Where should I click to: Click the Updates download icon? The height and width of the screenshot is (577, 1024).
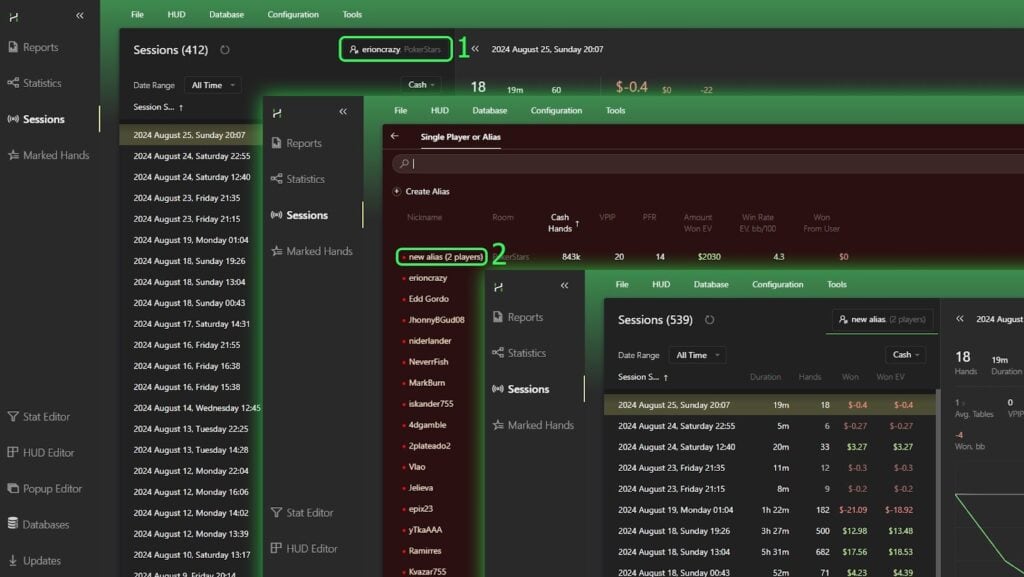coord(13,560)
